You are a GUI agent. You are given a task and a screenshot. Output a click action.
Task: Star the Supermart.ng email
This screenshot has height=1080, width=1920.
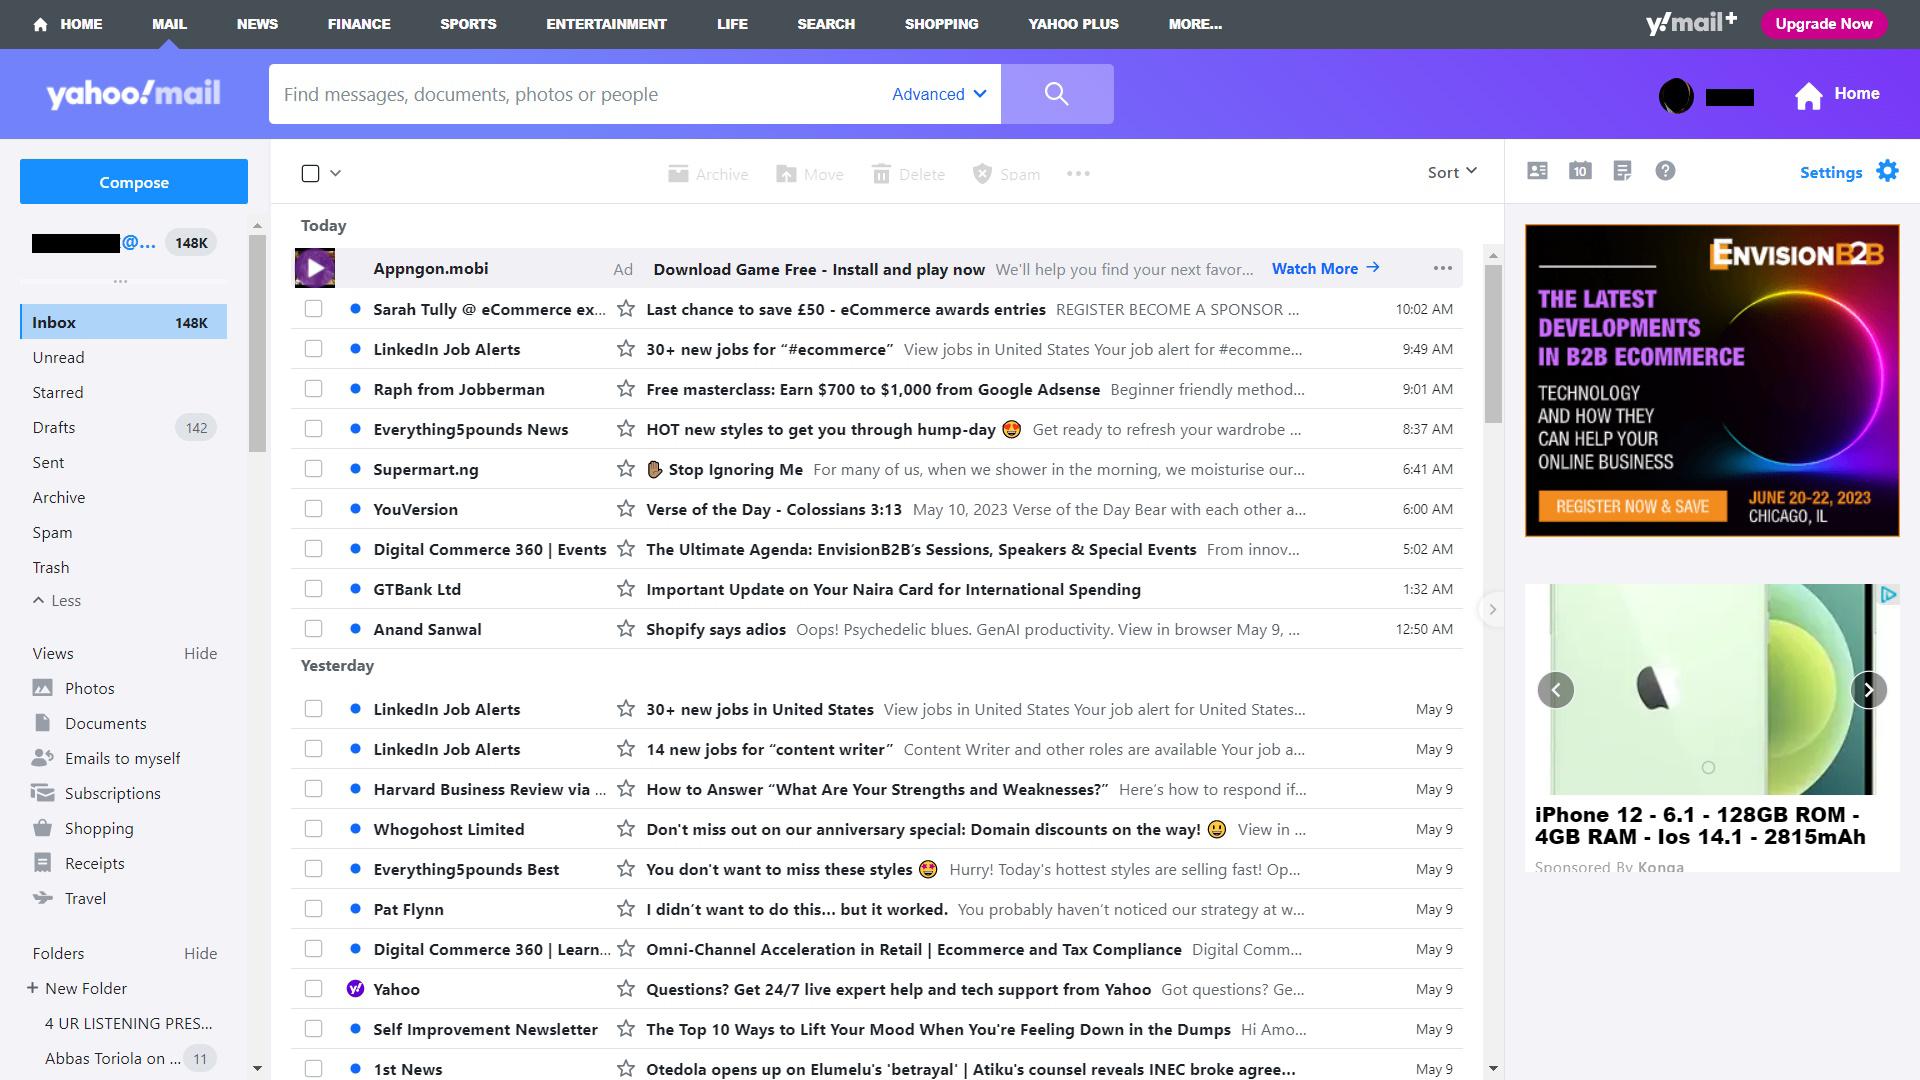[x=626, y=469]
